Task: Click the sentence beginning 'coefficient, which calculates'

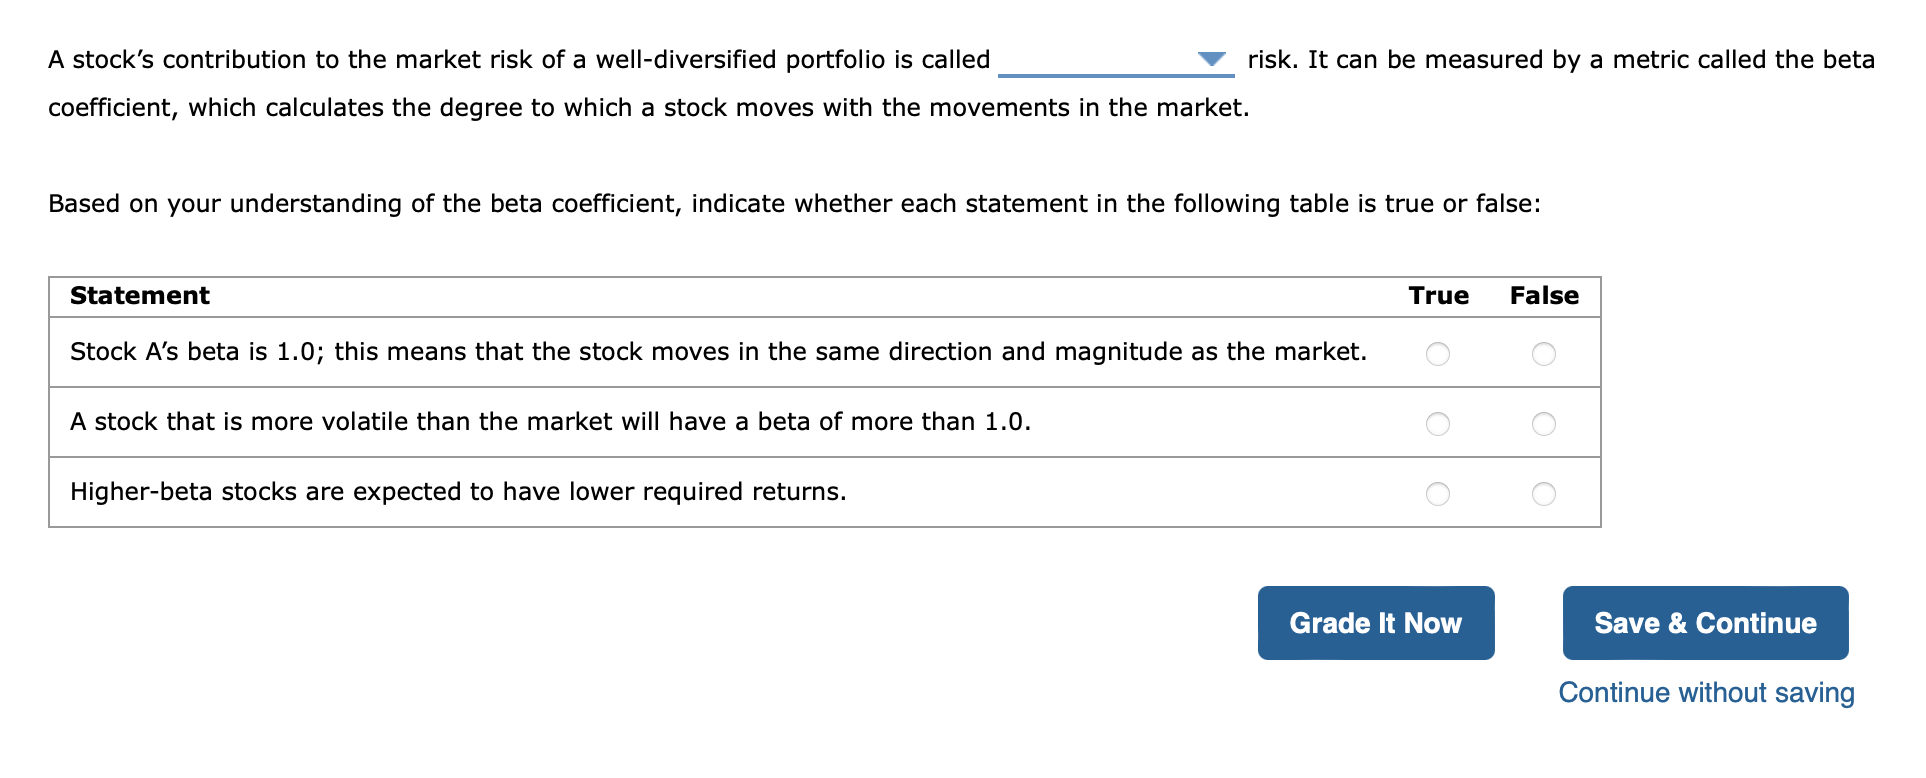Action: tap(648, 108)
